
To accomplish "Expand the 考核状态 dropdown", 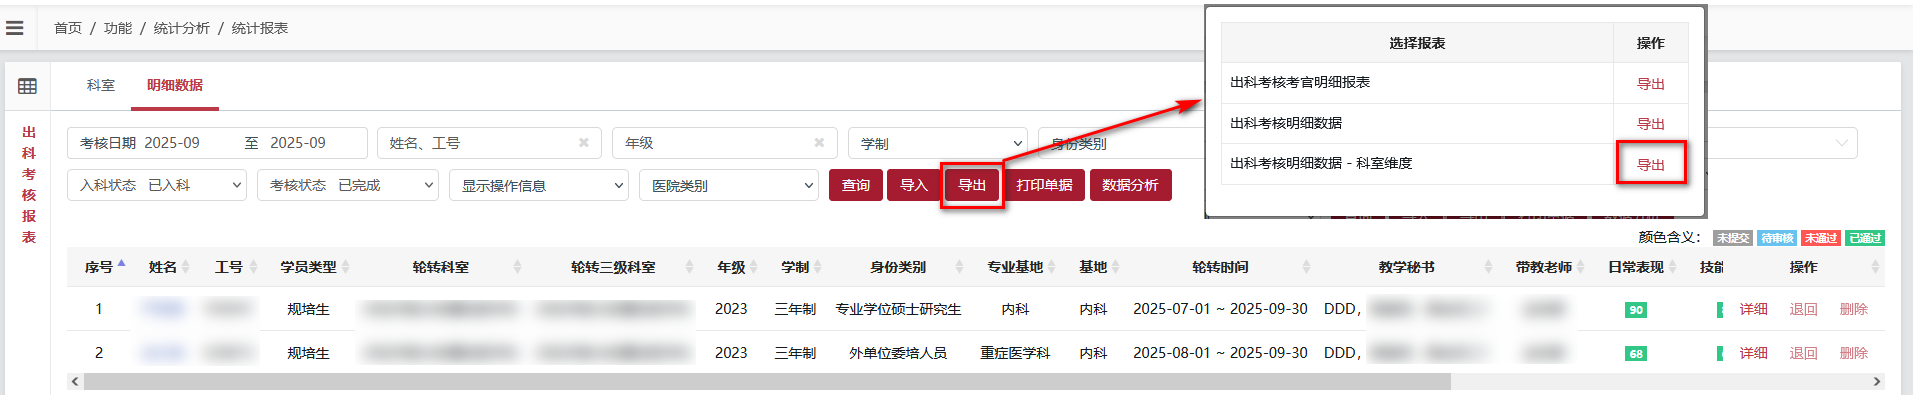I will (348, 185).
